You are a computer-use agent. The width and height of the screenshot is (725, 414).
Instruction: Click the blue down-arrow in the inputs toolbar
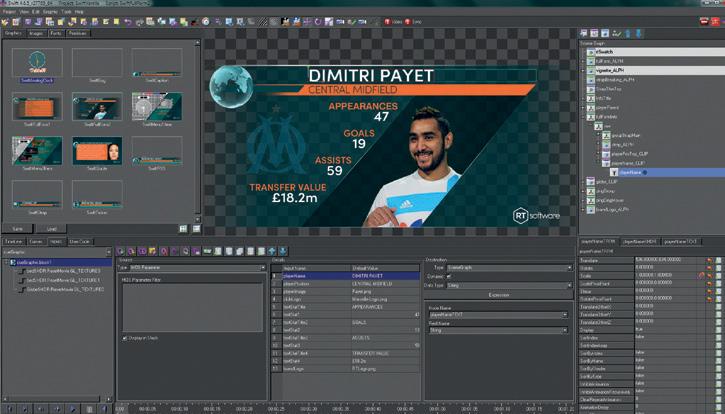tap(283, 251)
